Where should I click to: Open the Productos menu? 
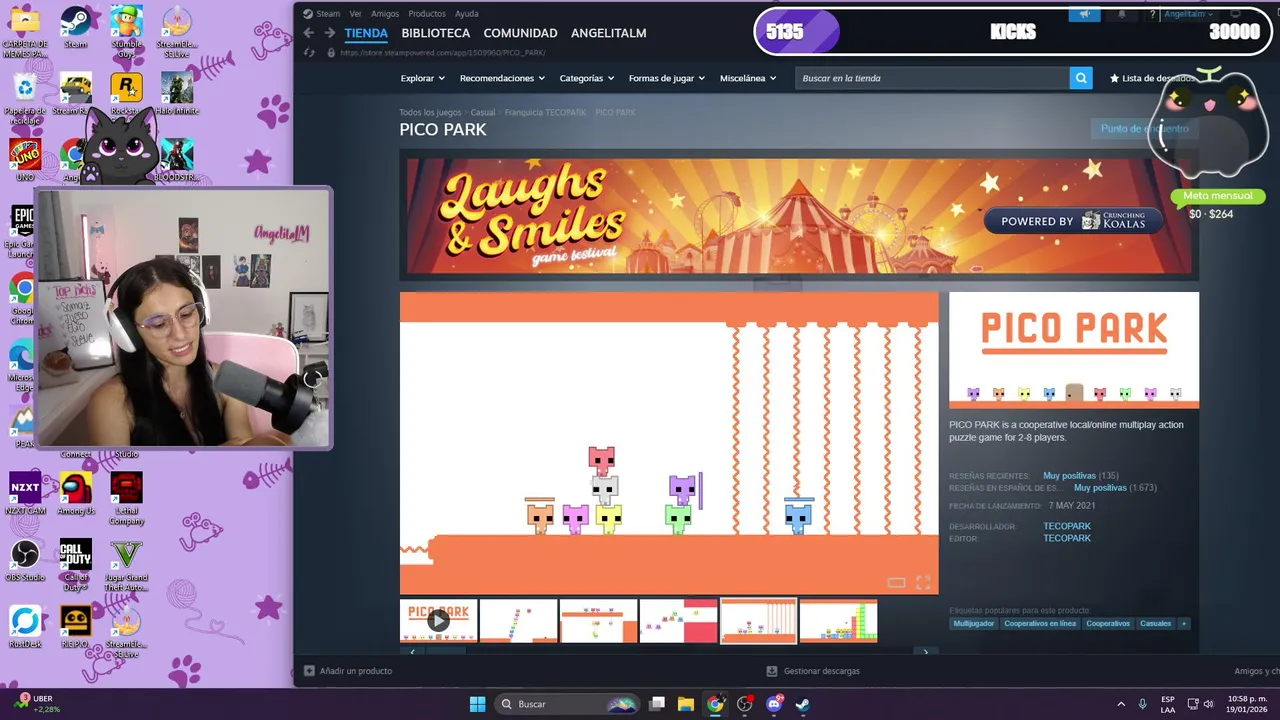click(427, 14)
